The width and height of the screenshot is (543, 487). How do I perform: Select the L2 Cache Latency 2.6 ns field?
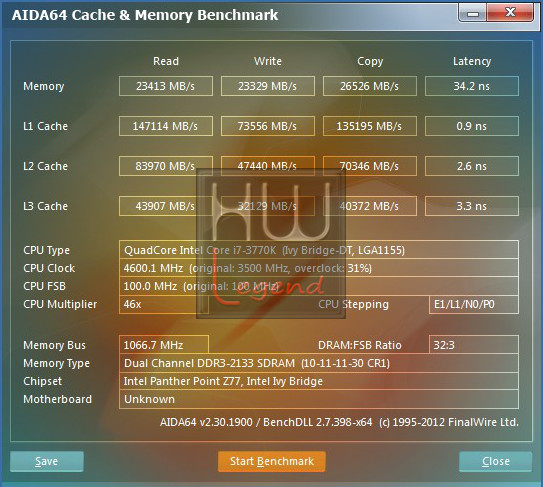(472, 166)
